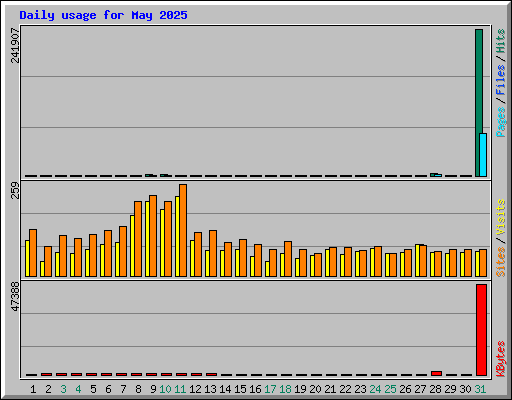Click day label 16 on x-axis

255,389
